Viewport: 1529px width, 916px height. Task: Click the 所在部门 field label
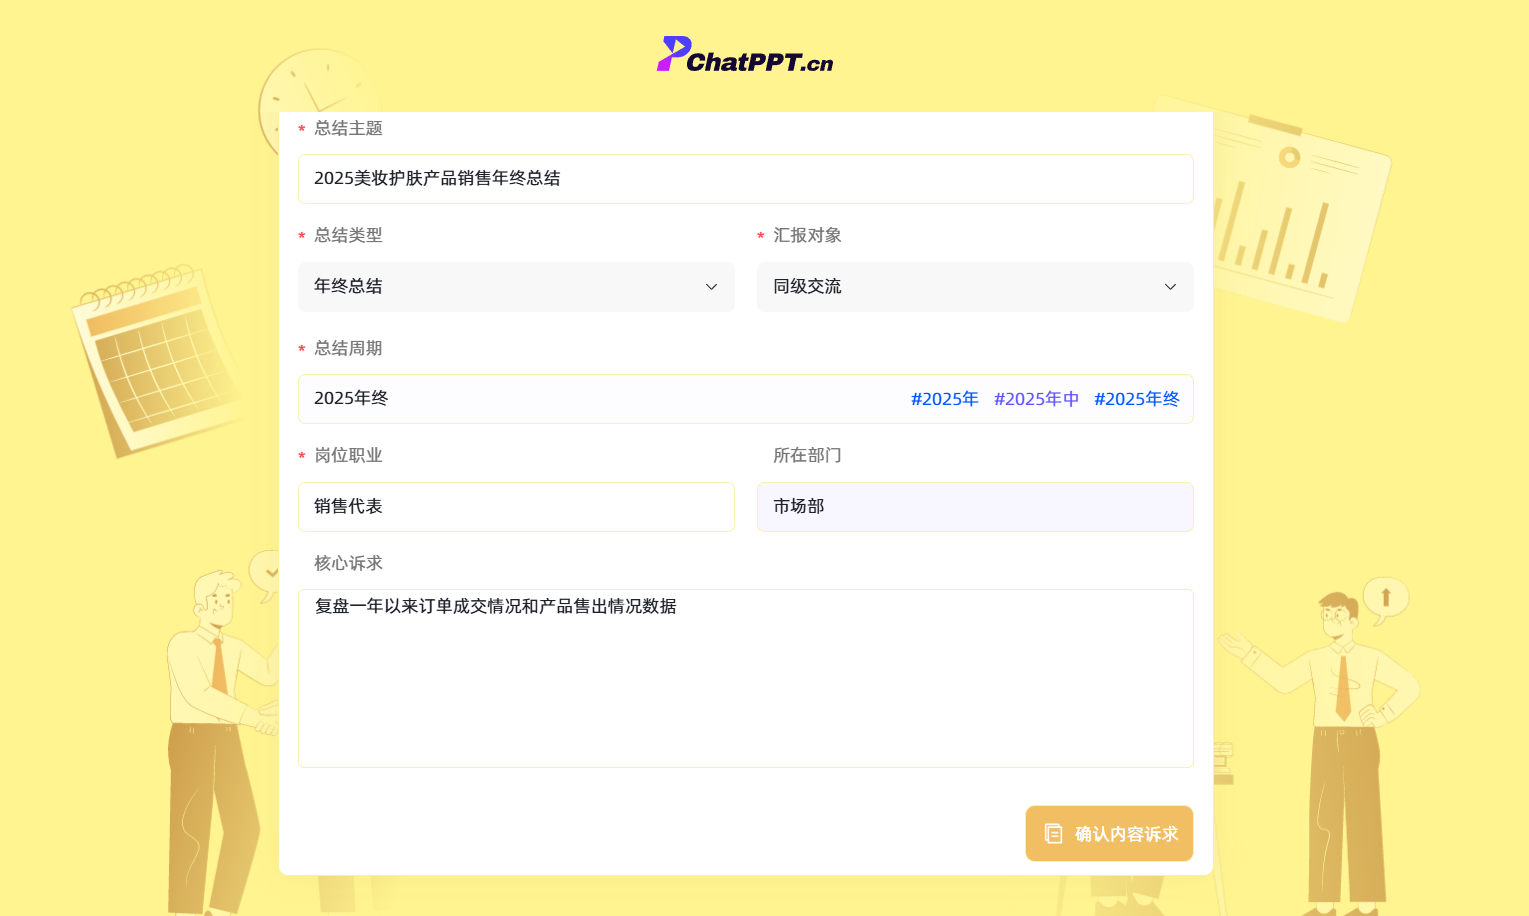(807, 455)
